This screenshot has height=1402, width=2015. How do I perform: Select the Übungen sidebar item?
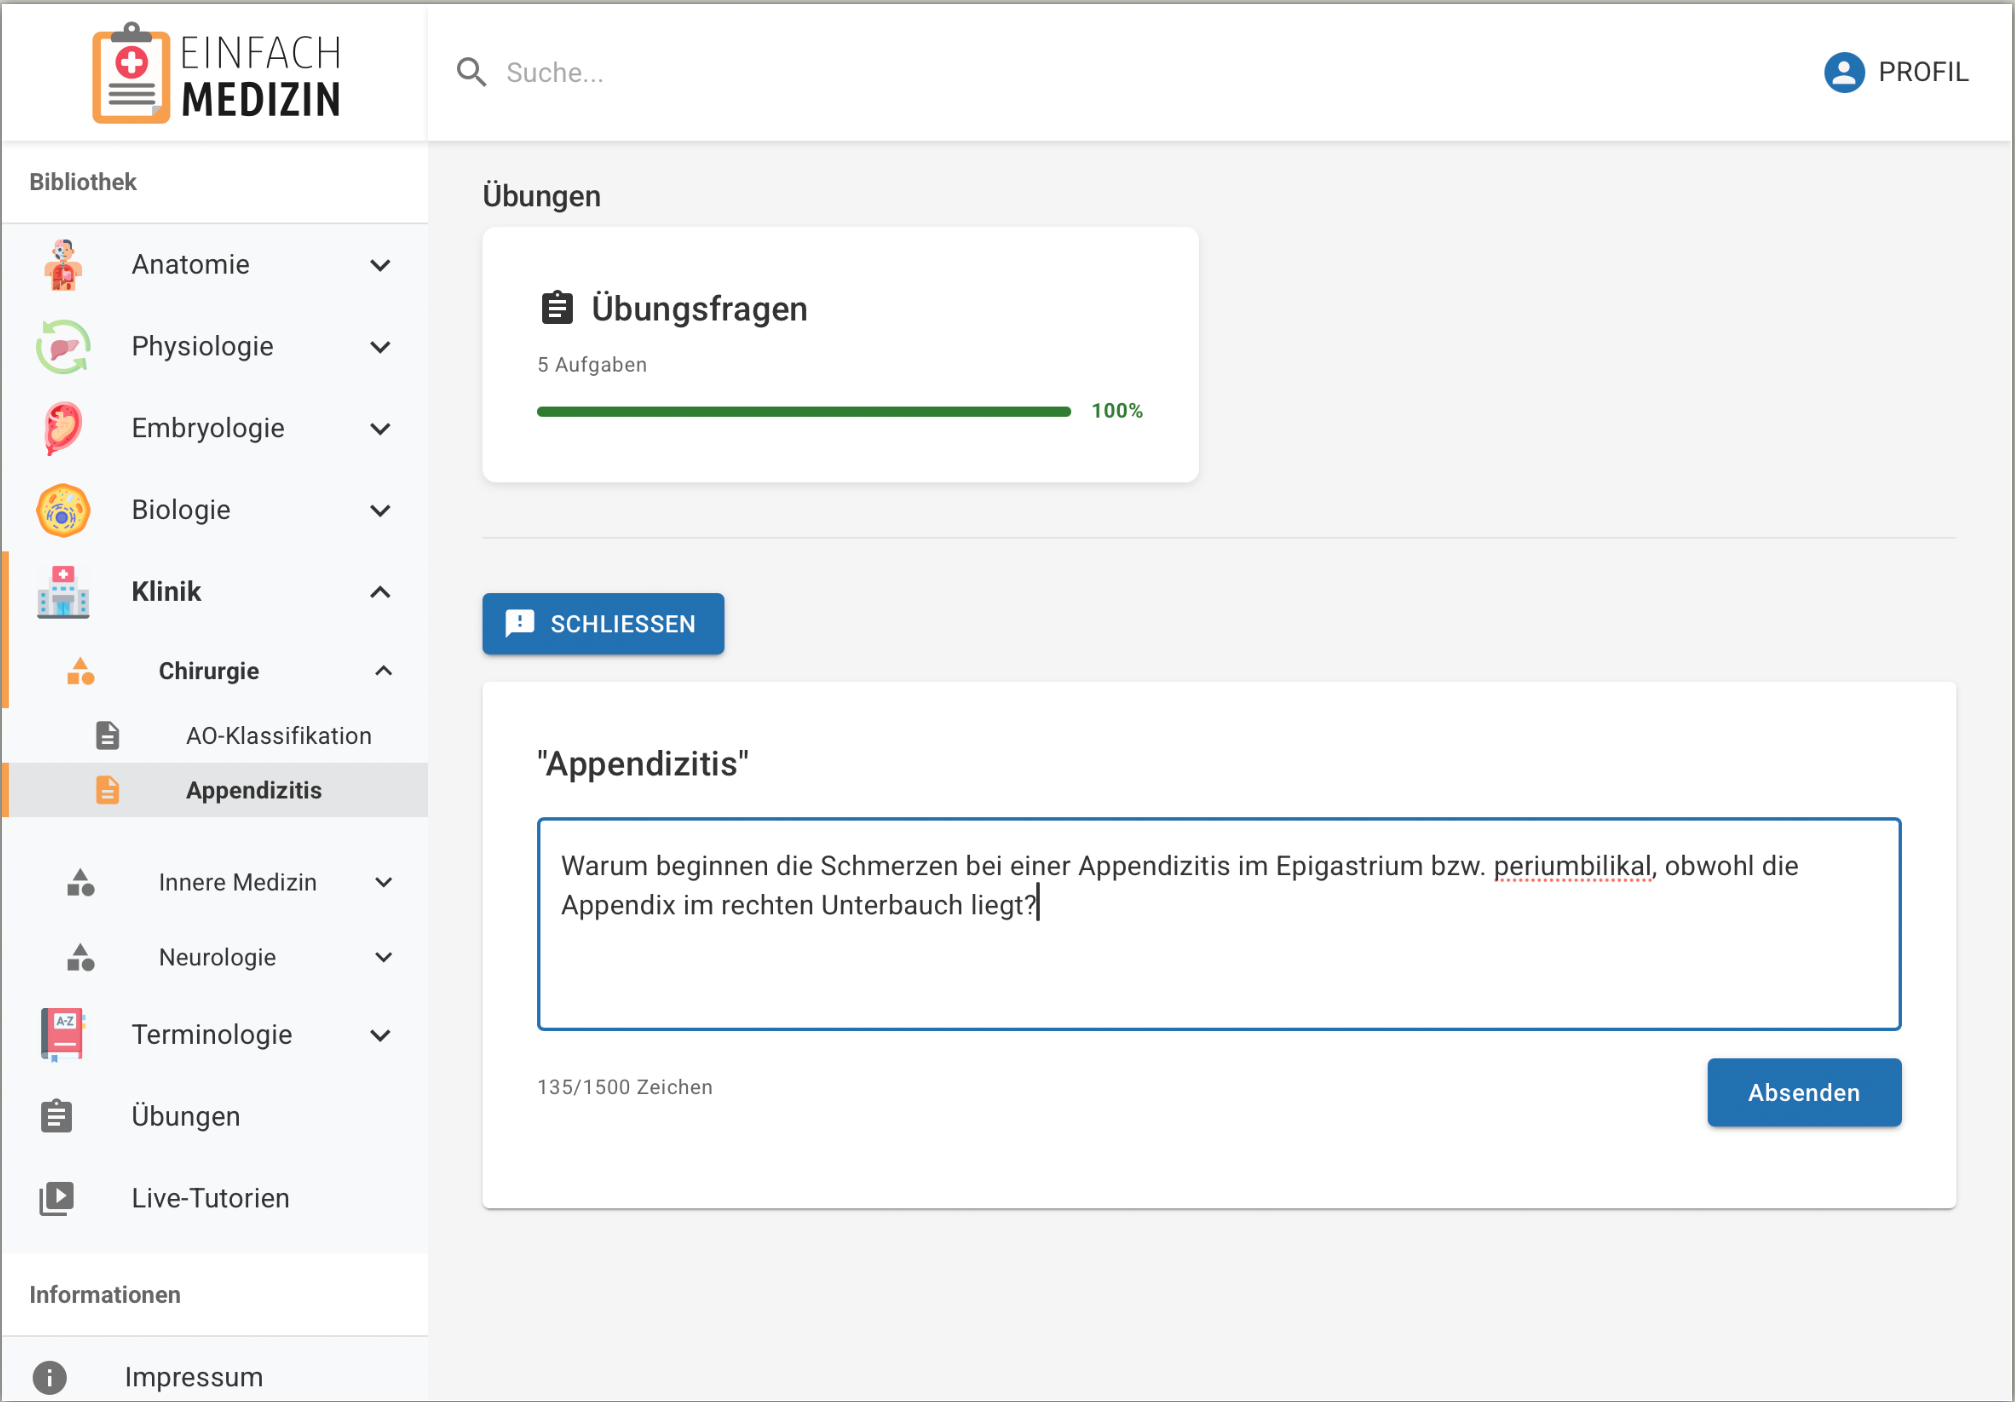186,1116
